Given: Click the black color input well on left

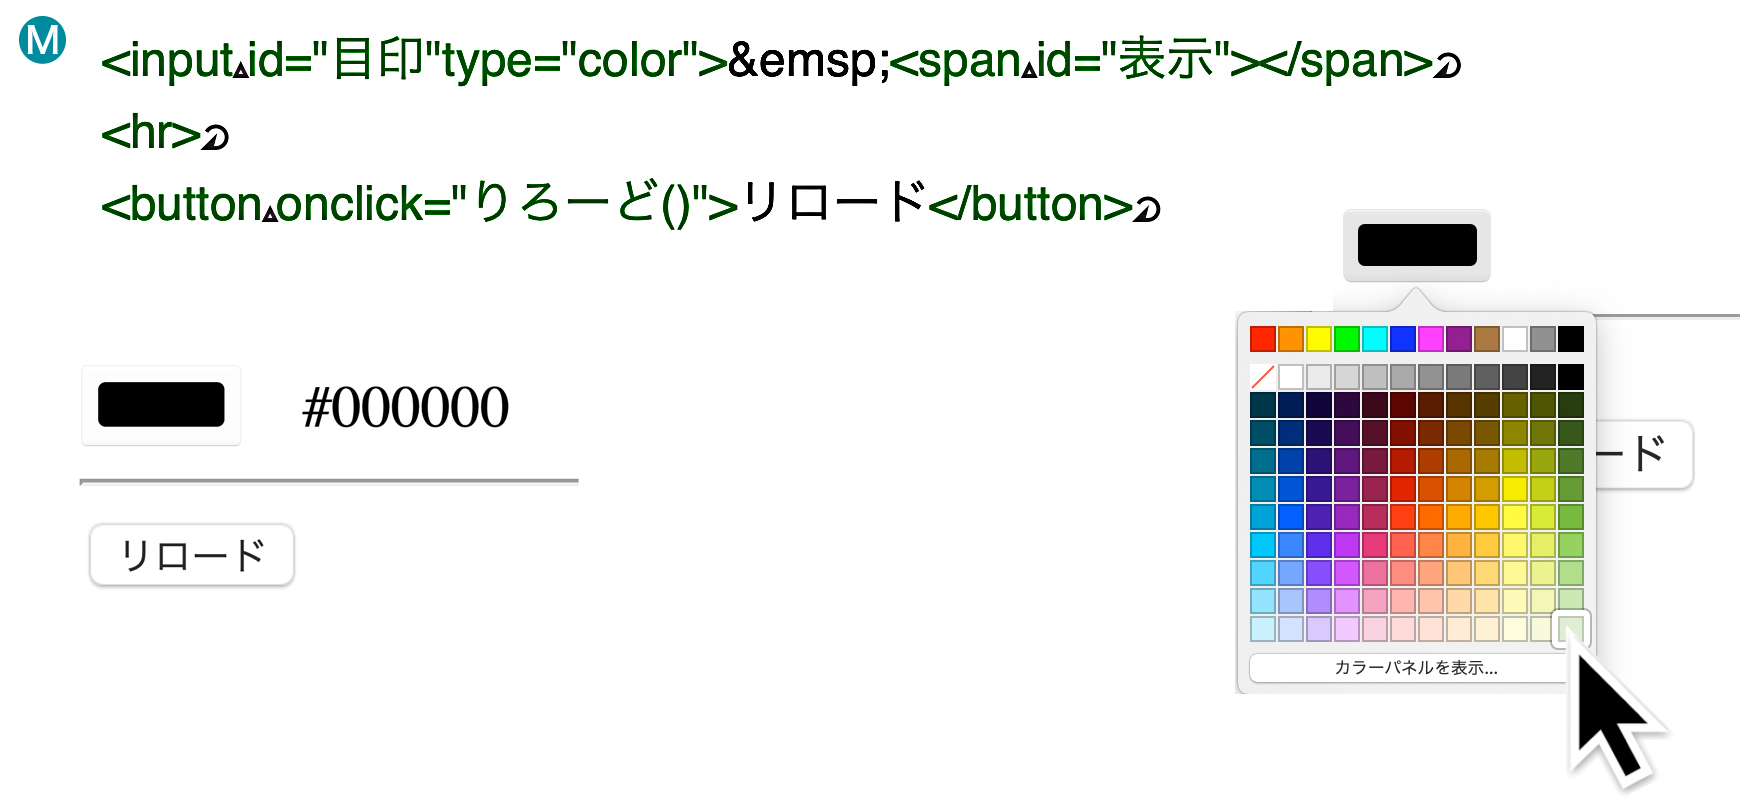Looking at the screenshot, I should click(x=161, y=405).
